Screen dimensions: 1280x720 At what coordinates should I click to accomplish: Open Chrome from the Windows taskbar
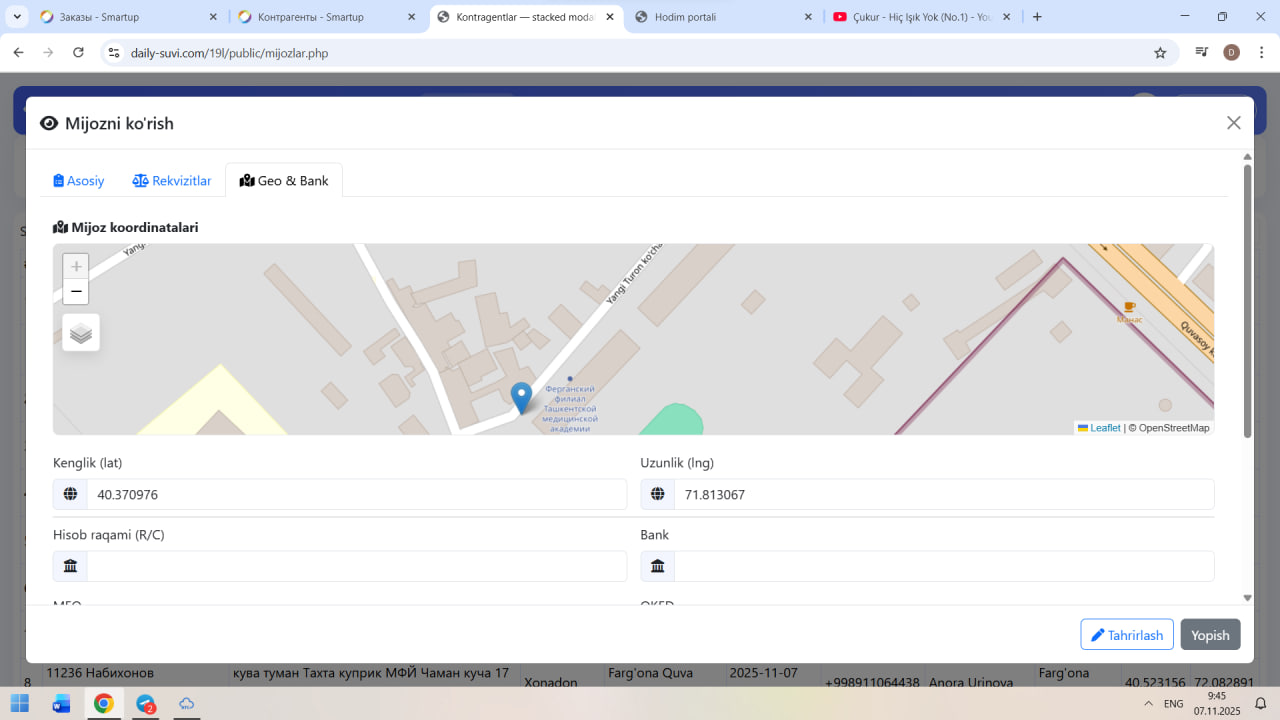[x=104, y=703]
